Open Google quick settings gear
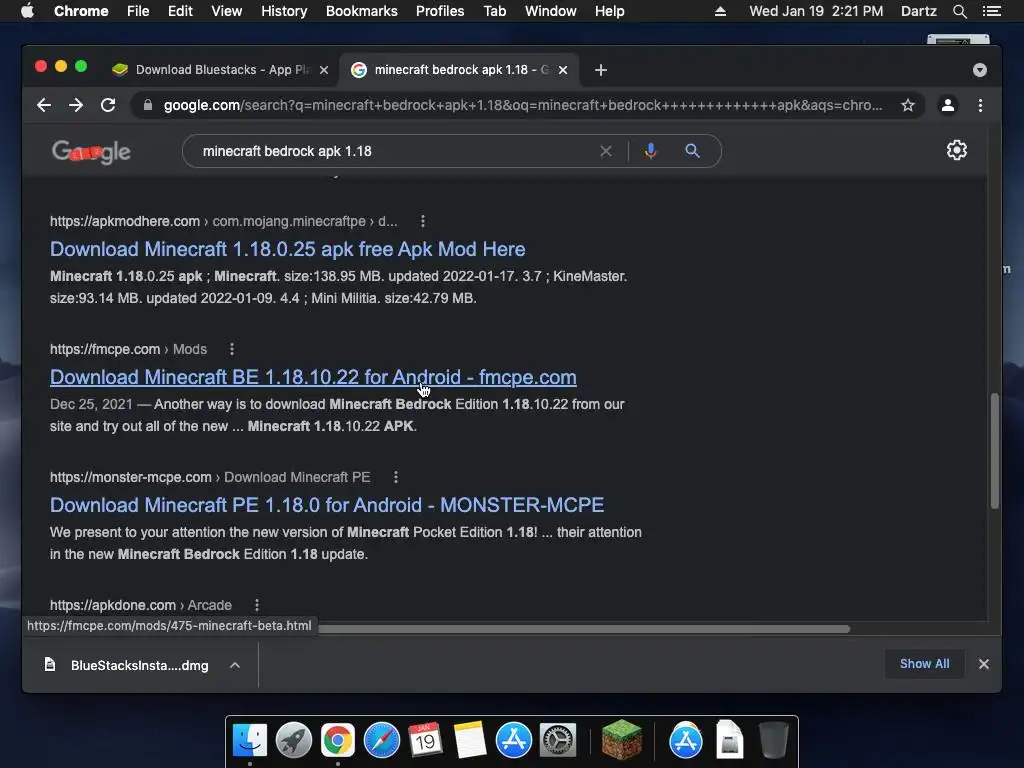The image size is (1024, 768). 957,150
